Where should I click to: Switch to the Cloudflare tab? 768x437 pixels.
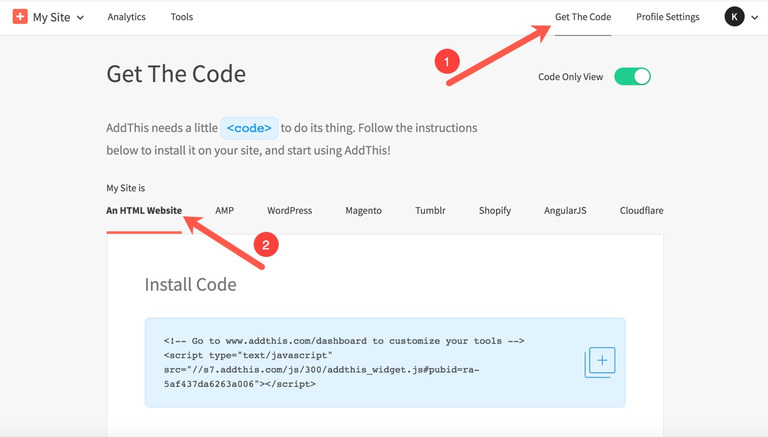pos(642,211)
